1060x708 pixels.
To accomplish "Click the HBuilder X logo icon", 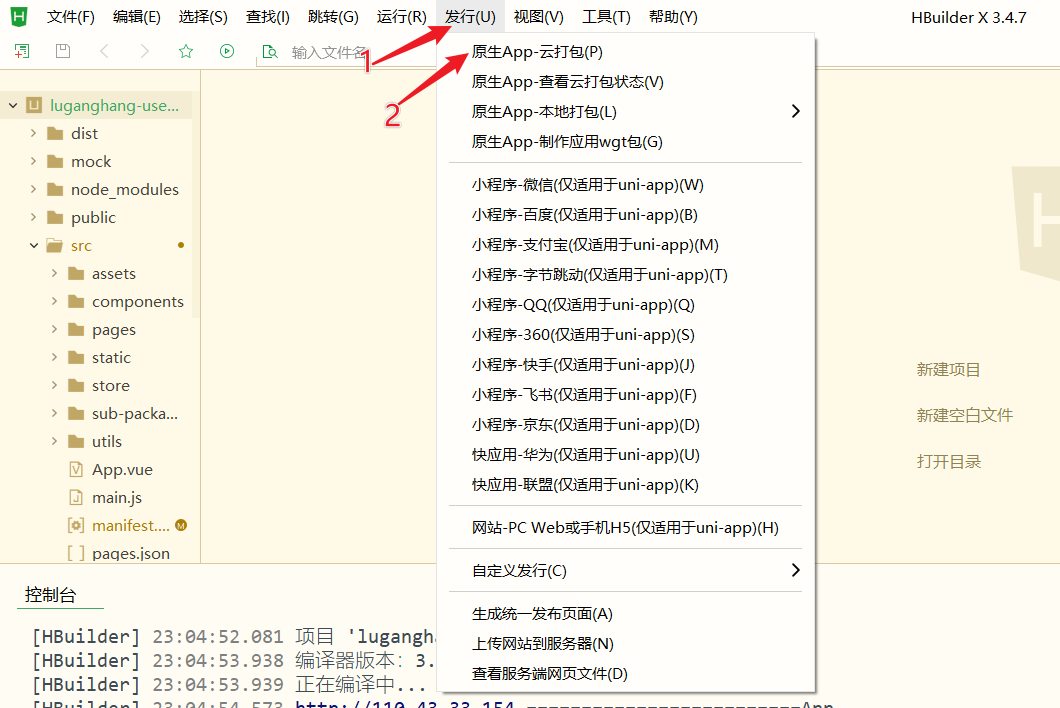I will 19,16.
